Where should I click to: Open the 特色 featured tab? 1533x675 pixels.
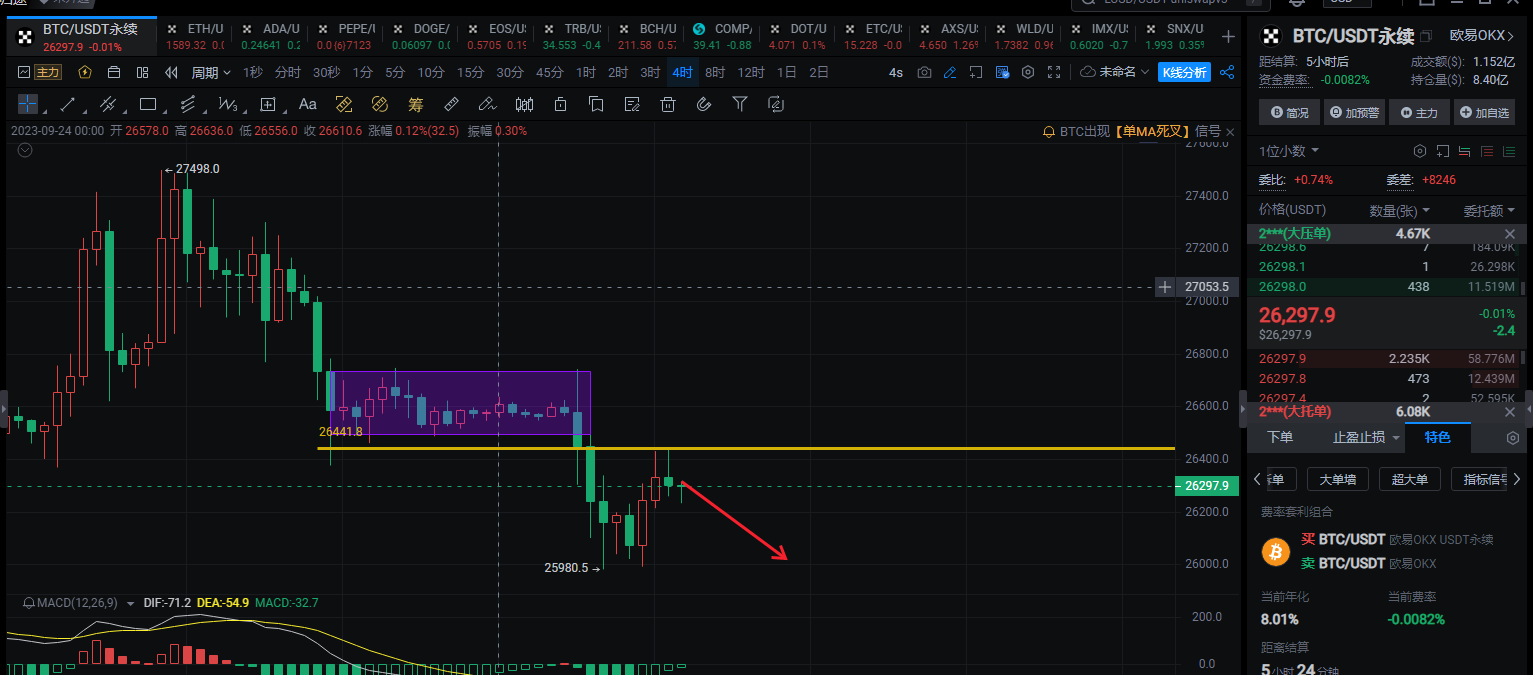coord(1438,437)
